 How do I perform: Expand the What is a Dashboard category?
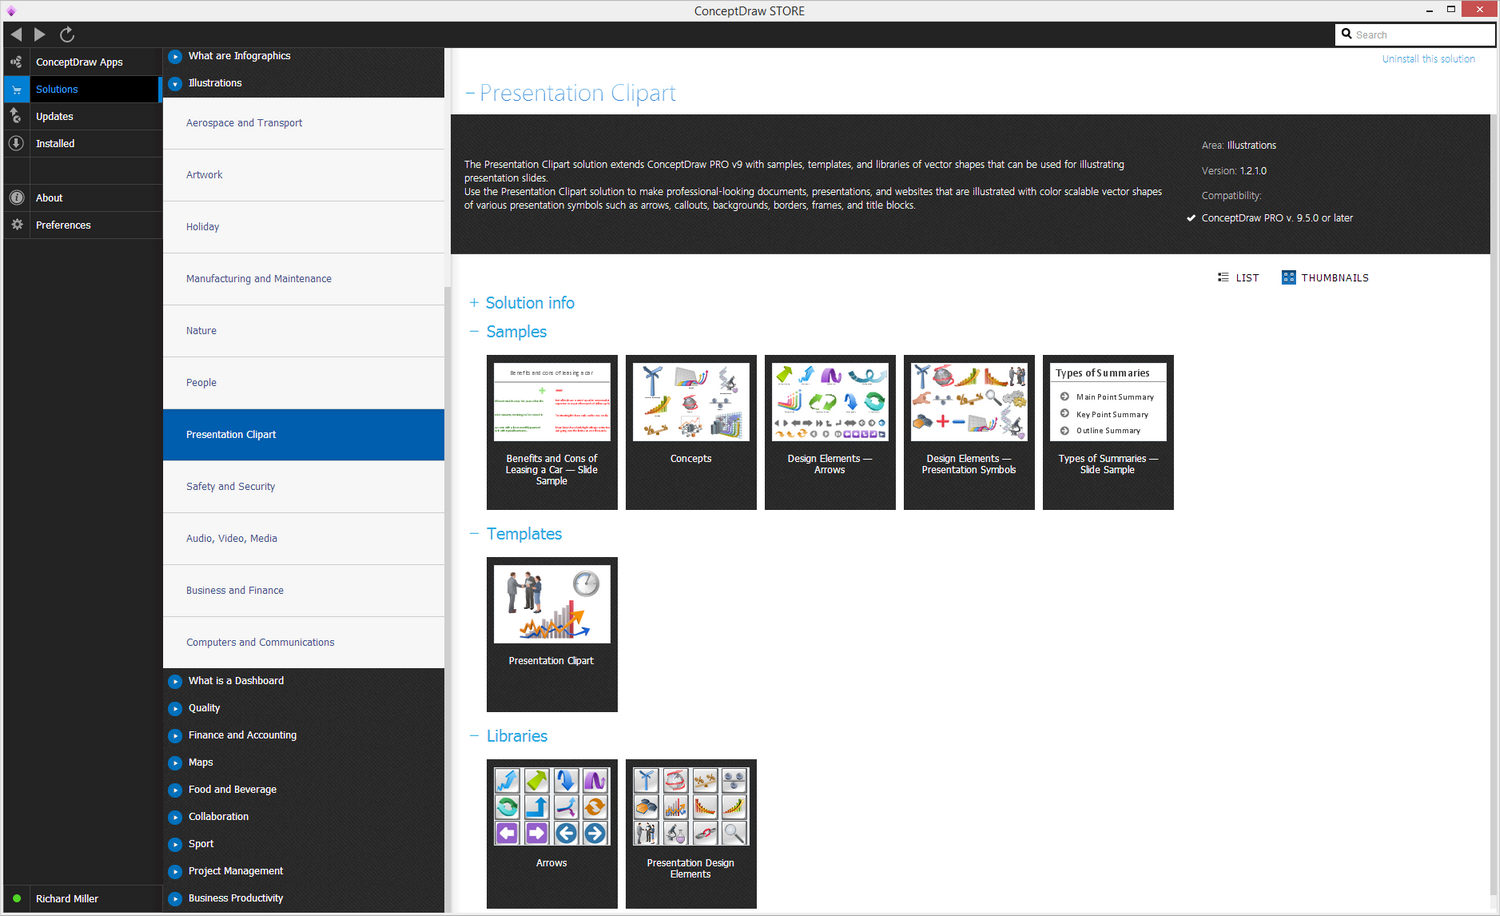pyautogui.click(x=175, y=681)
